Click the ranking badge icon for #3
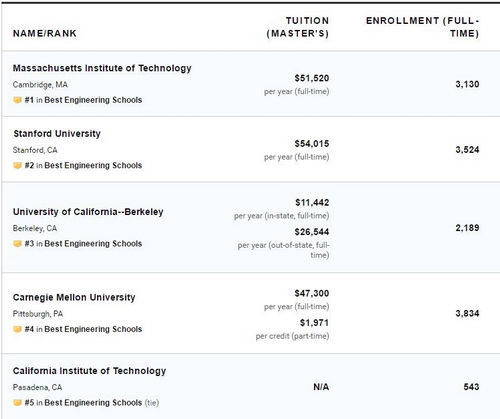Screen dimensions: 500x419 17,244
